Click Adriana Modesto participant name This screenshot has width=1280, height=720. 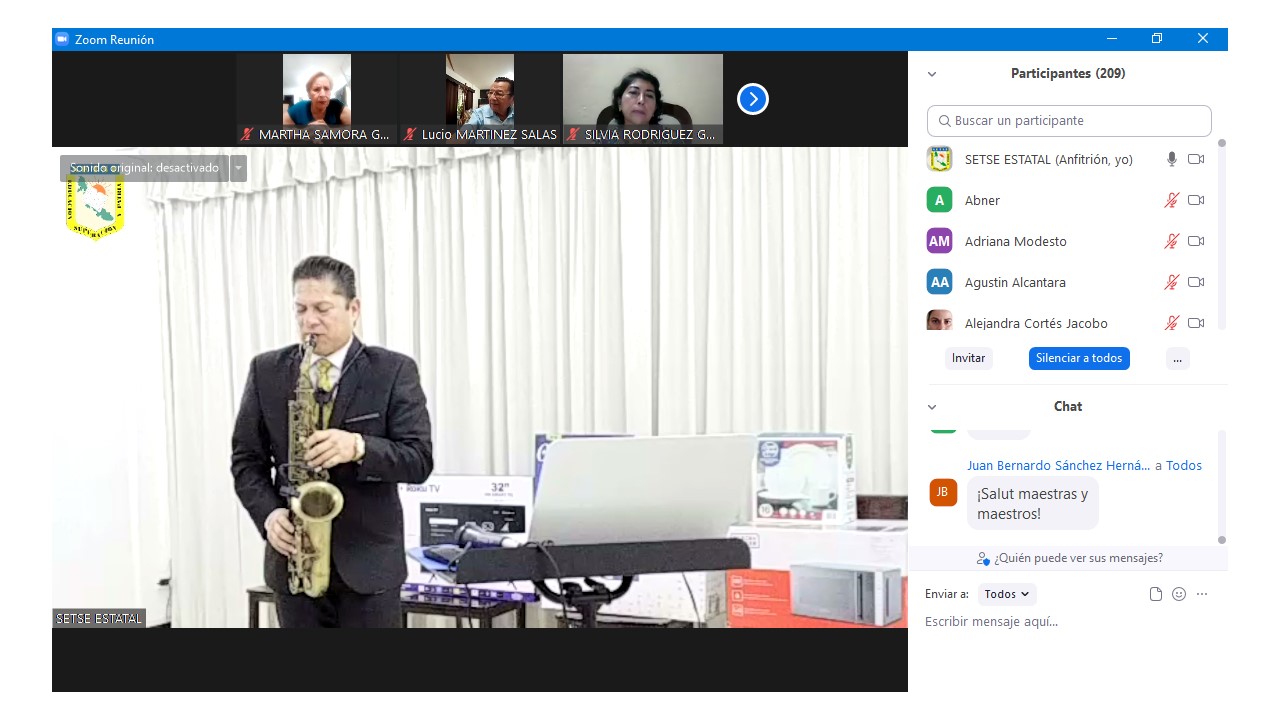pos(1015,241)
